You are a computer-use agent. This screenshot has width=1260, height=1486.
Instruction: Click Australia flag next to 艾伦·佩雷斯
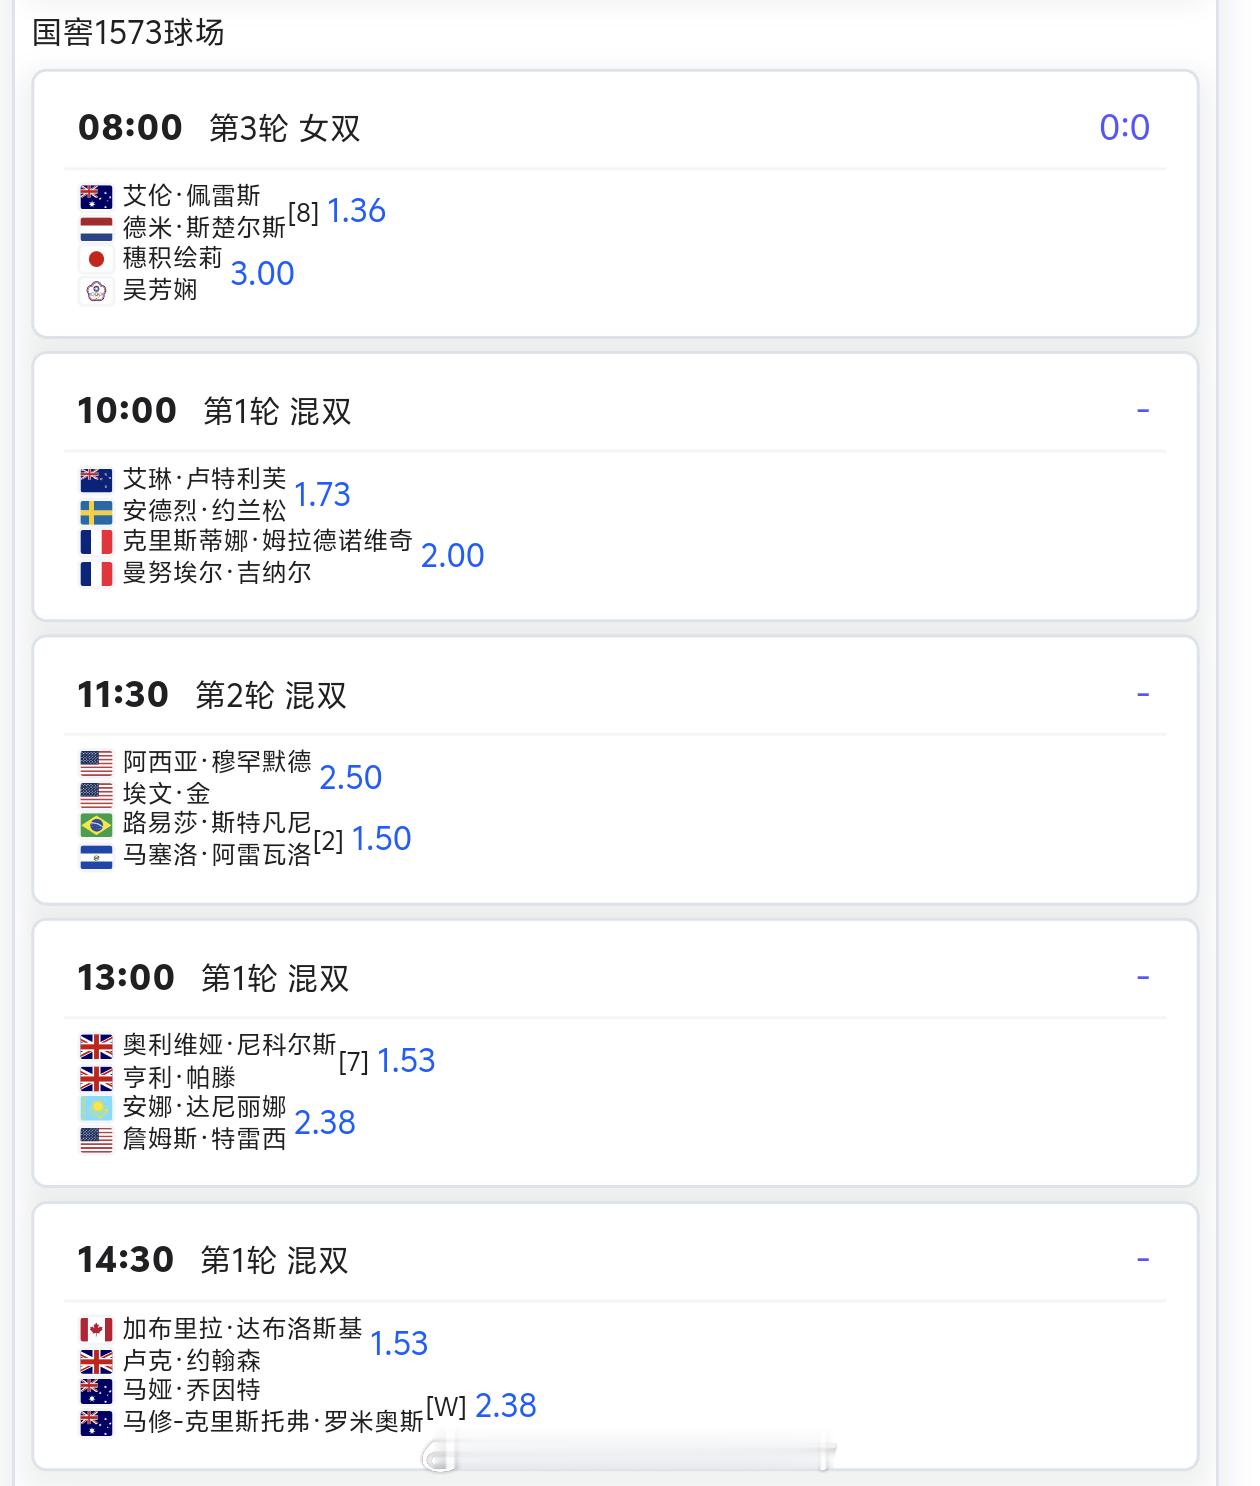[96, 197]
